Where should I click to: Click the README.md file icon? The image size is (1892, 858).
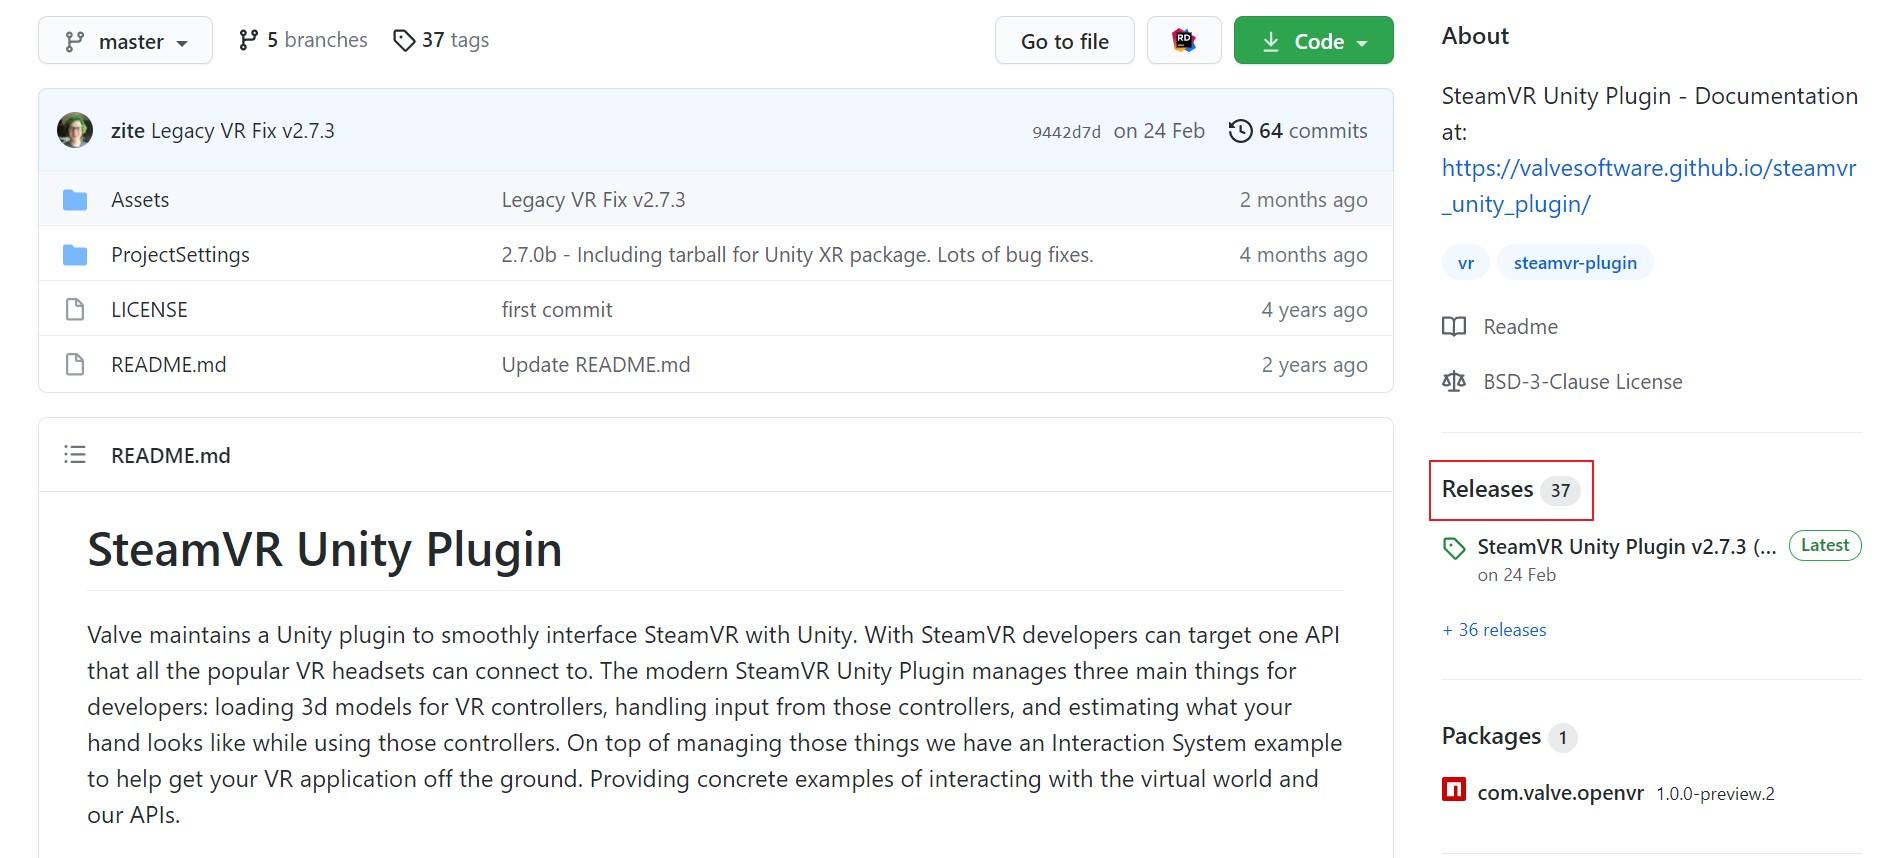click(75, 365)
